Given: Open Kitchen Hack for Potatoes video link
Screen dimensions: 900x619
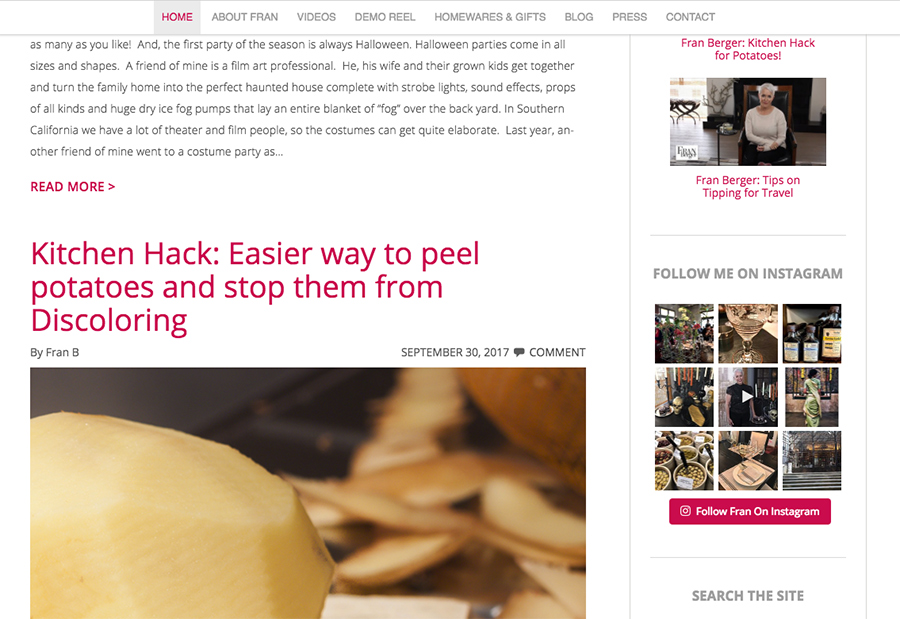Looking at the screenshot, I should tap(747, 49).
